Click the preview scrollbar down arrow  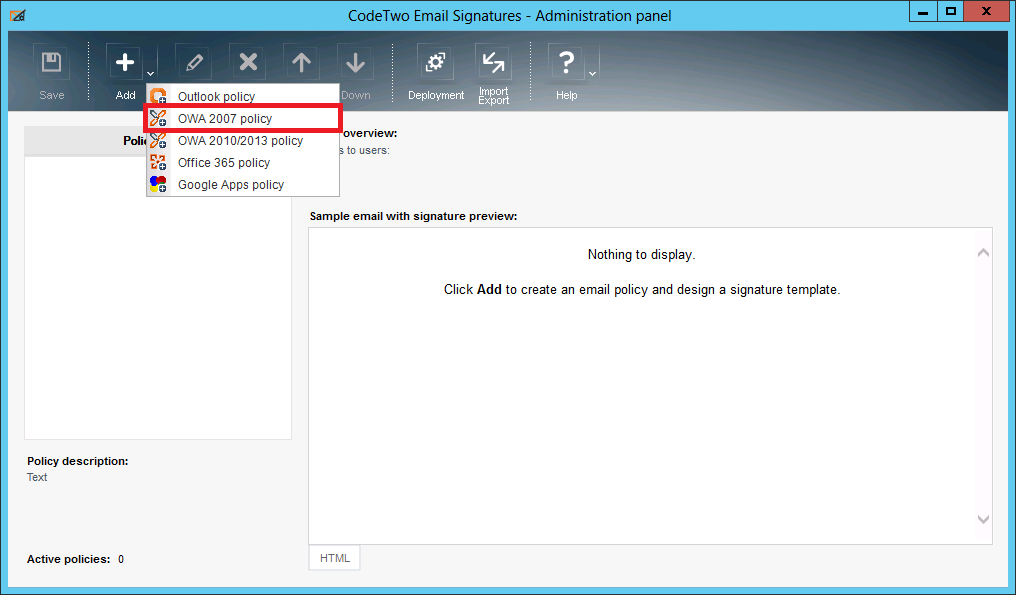coord(983,519)
